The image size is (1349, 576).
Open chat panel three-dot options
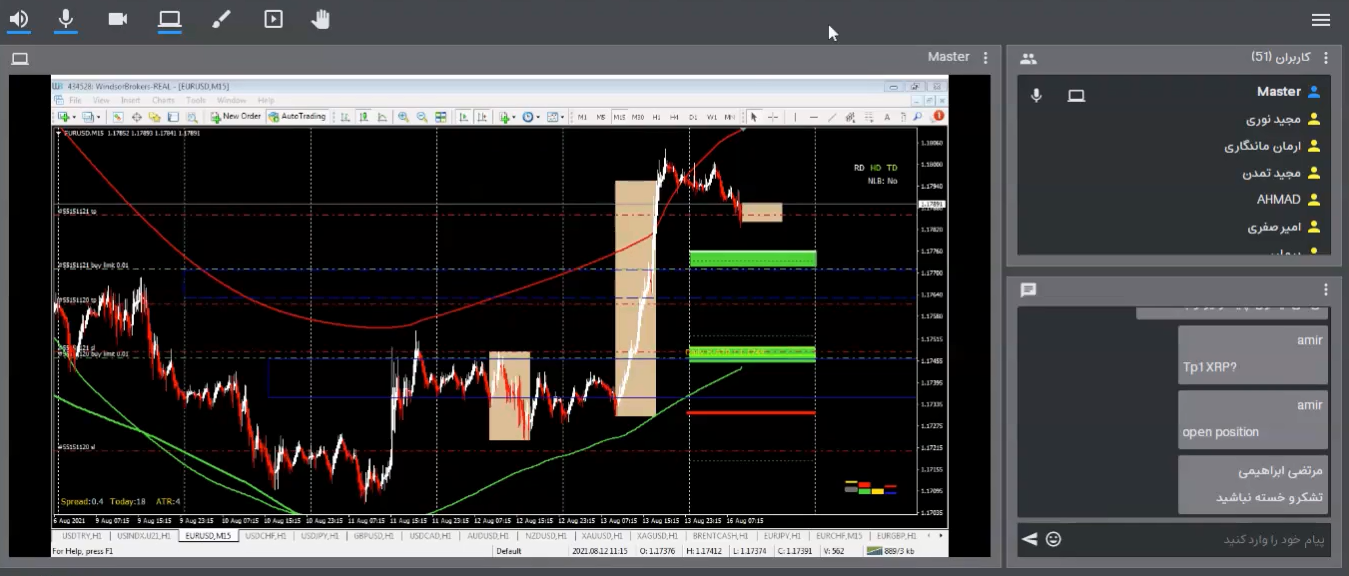click(x=1326, y=290)
